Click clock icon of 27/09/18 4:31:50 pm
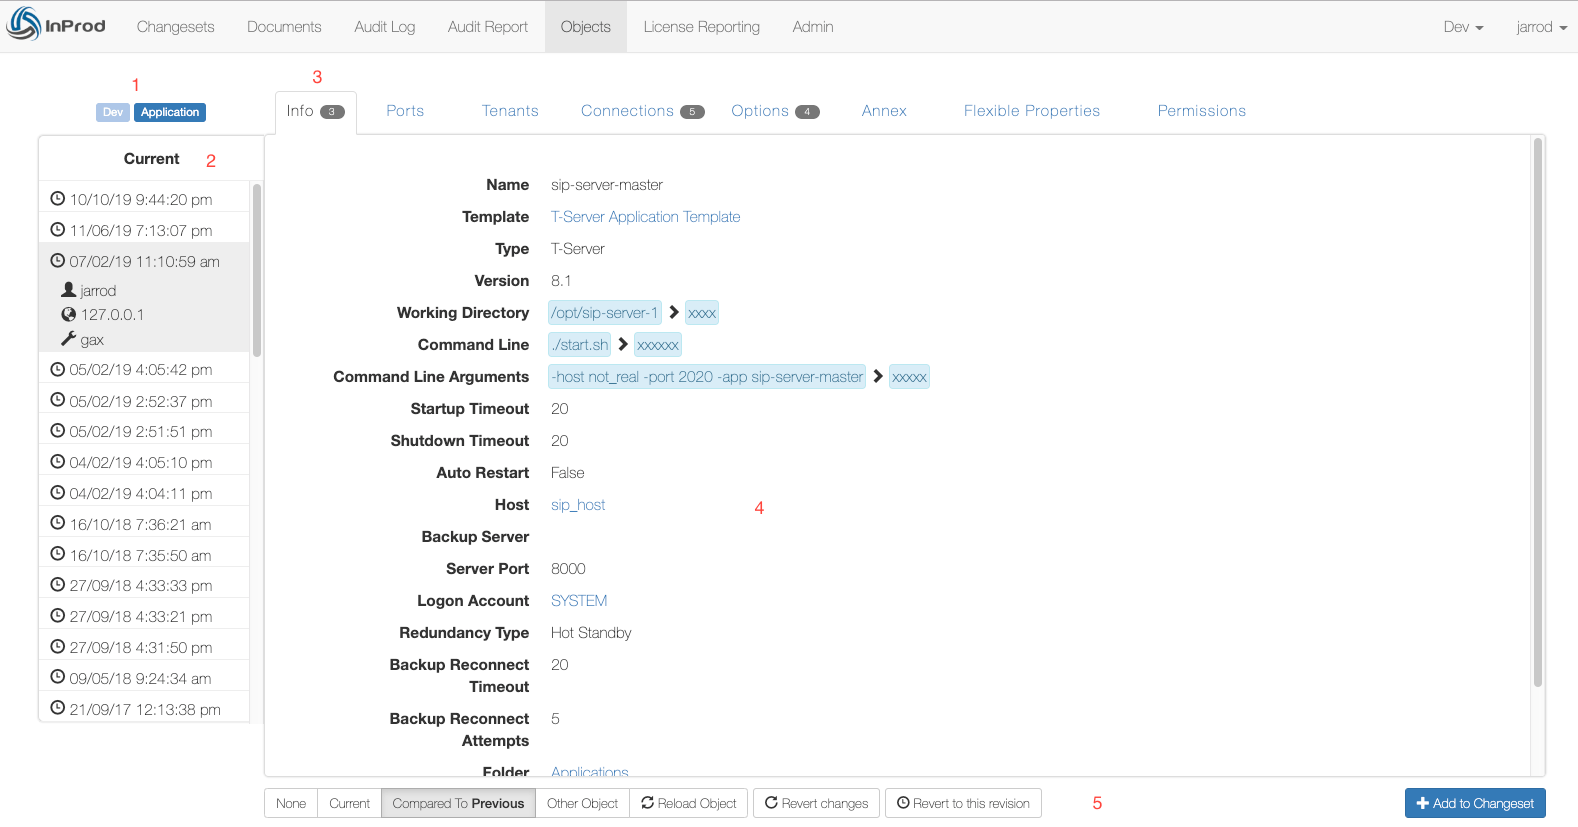 pyautogui.click(x=58, y=647)
